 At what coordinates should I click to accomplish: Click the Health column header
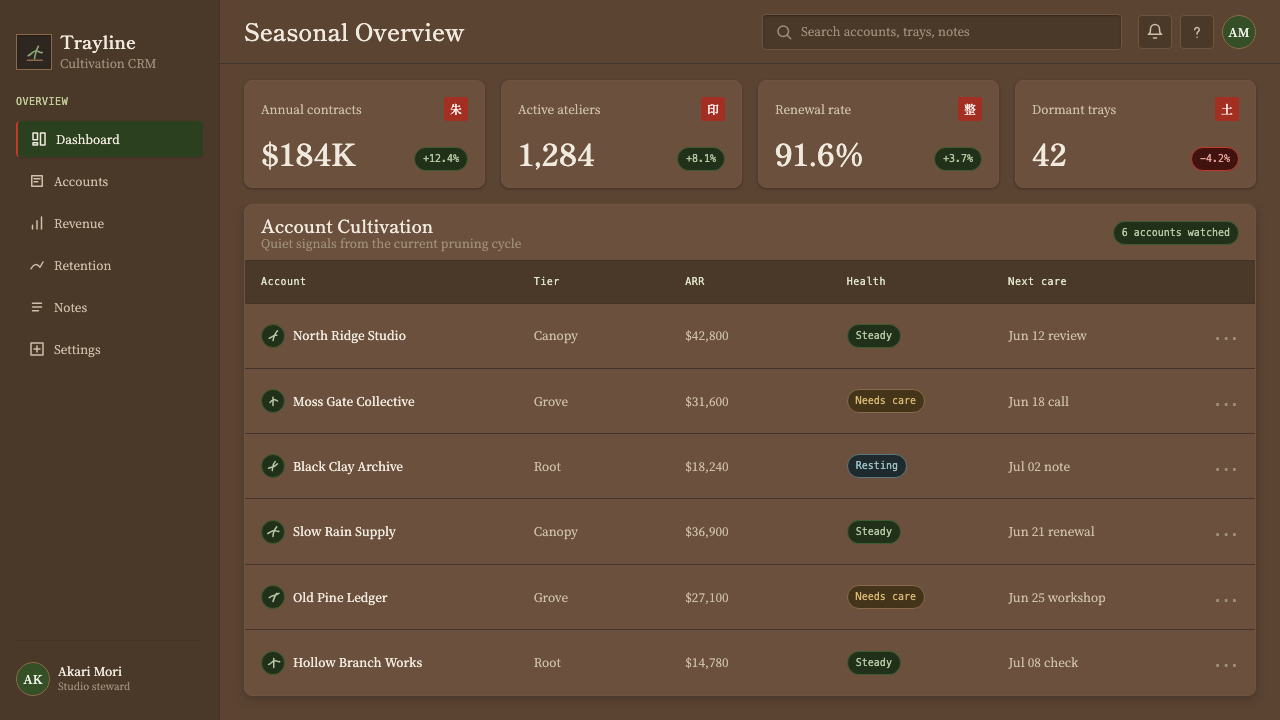click(866, 281)
